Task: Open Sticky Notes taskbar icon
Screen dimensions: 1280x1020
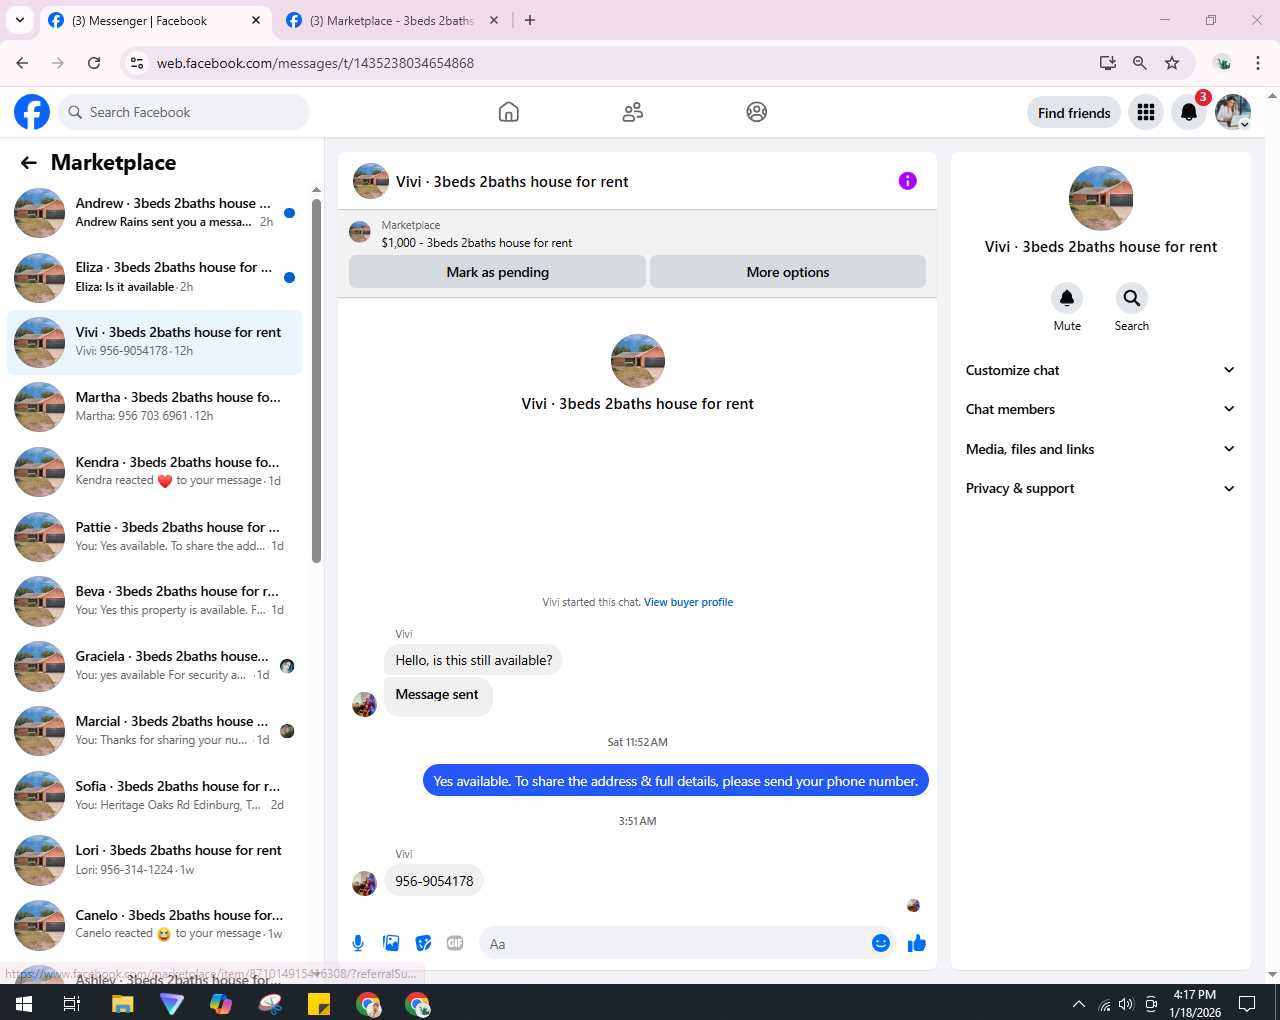Action: (x=319, y=1003)
